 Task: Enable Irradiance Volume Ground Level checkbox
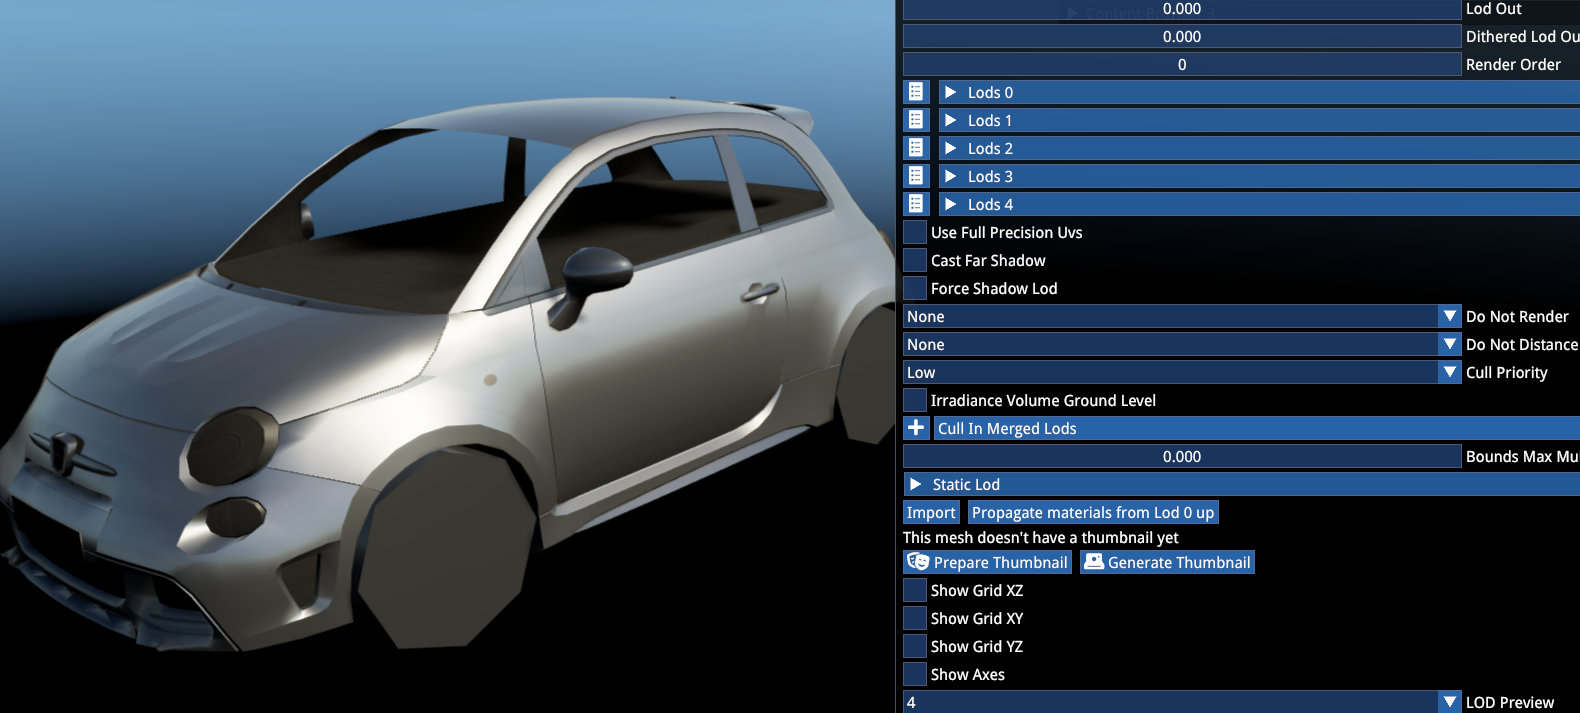(915, 400)
